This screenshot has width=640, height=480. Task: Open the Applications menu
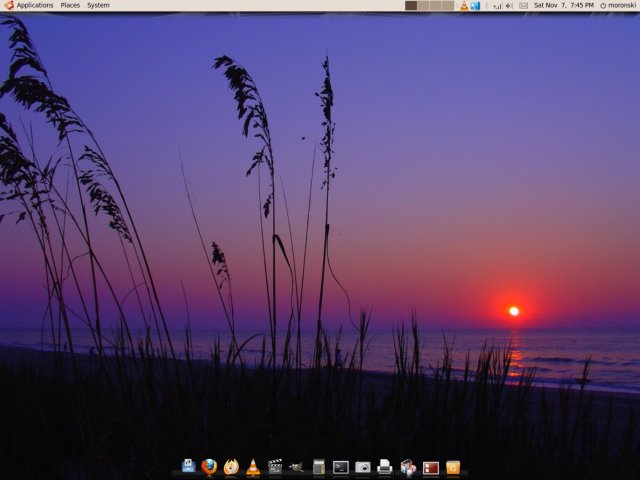tap(35, 5)
